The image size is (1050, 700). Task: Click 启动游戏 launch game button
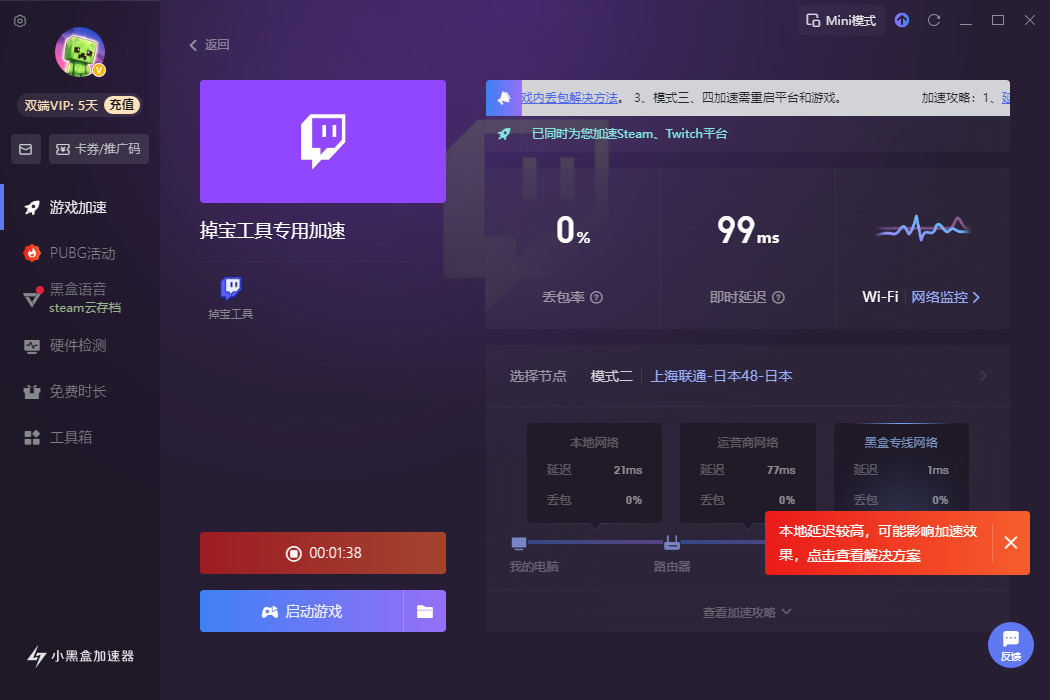tap(301, 611)
